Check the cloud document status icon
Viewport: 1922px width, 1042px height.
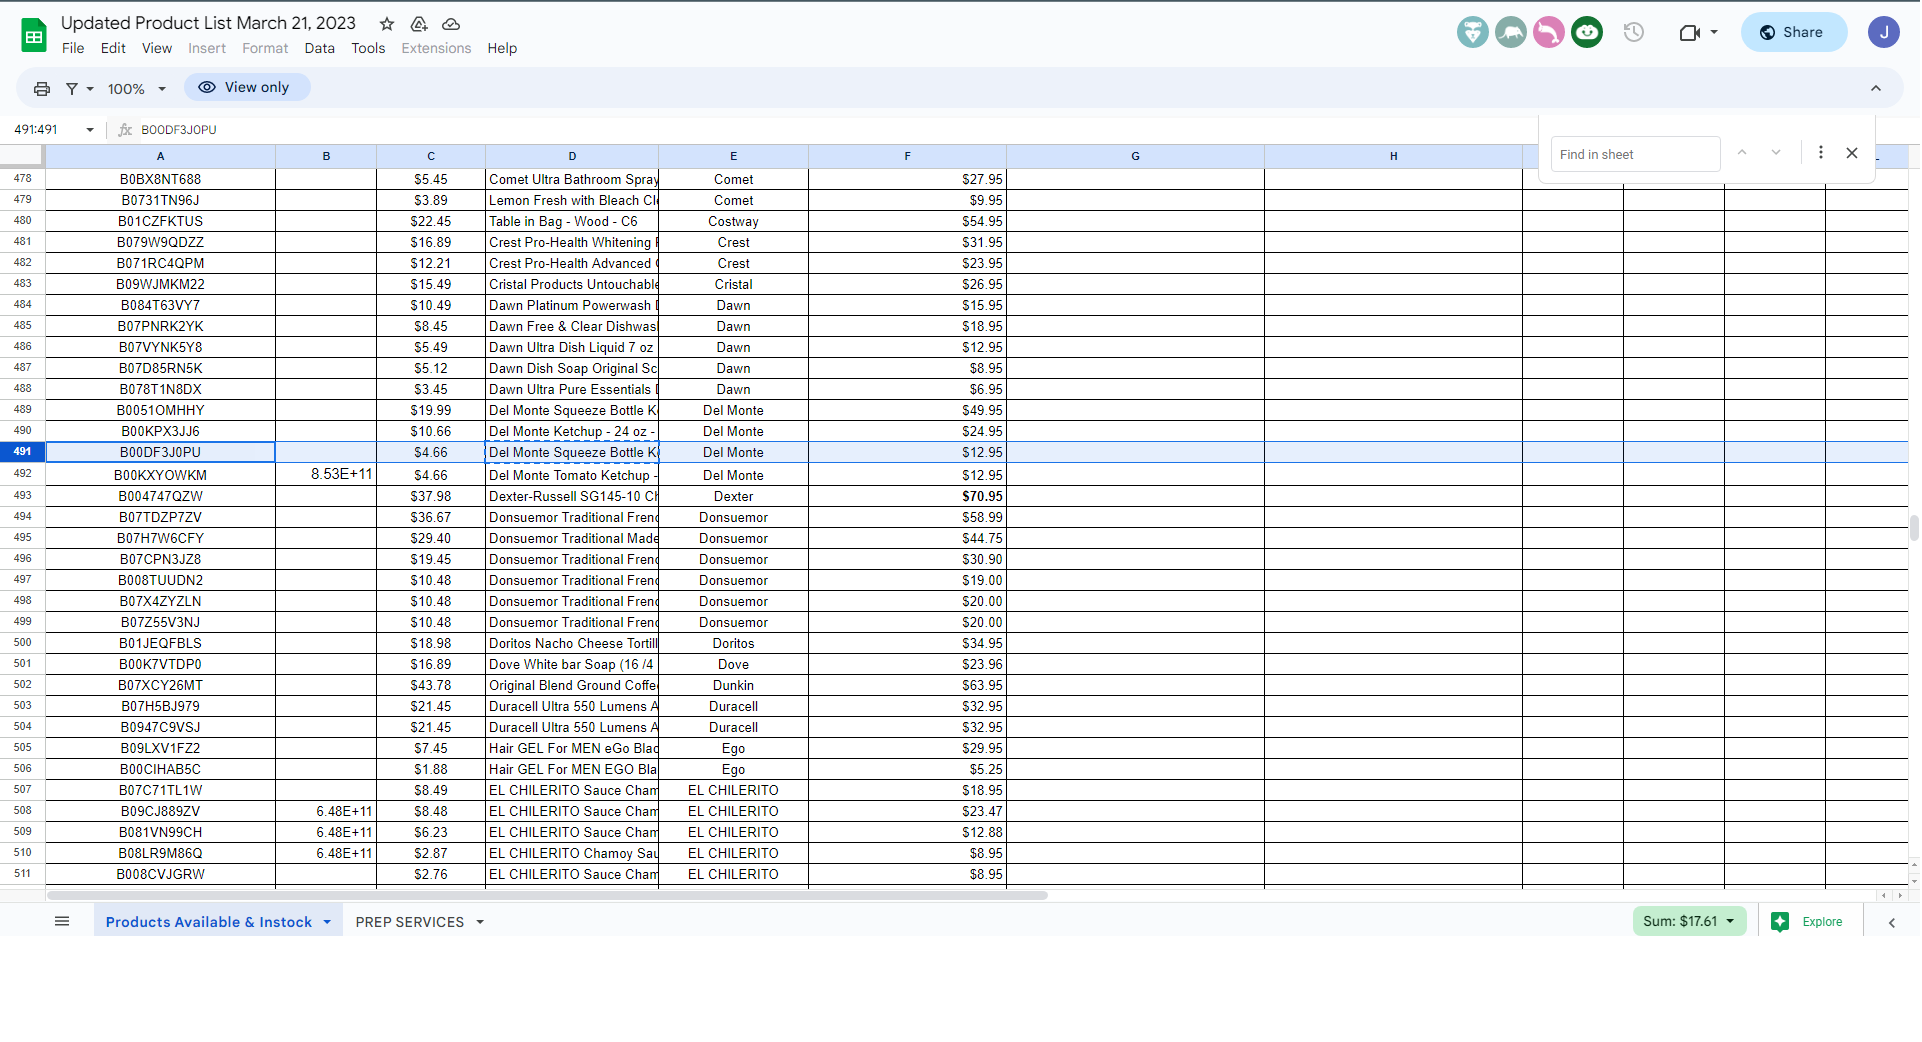(451, 24)
